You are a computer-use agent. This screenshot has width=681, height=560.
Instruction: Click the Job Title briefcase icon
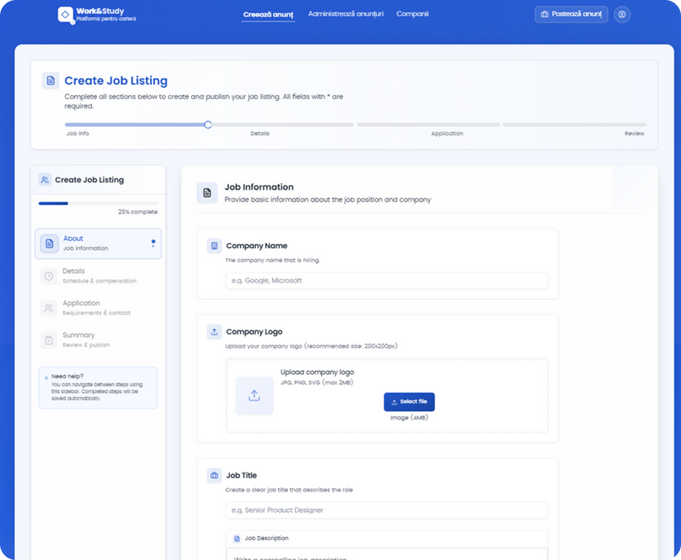tap(214, 475)
